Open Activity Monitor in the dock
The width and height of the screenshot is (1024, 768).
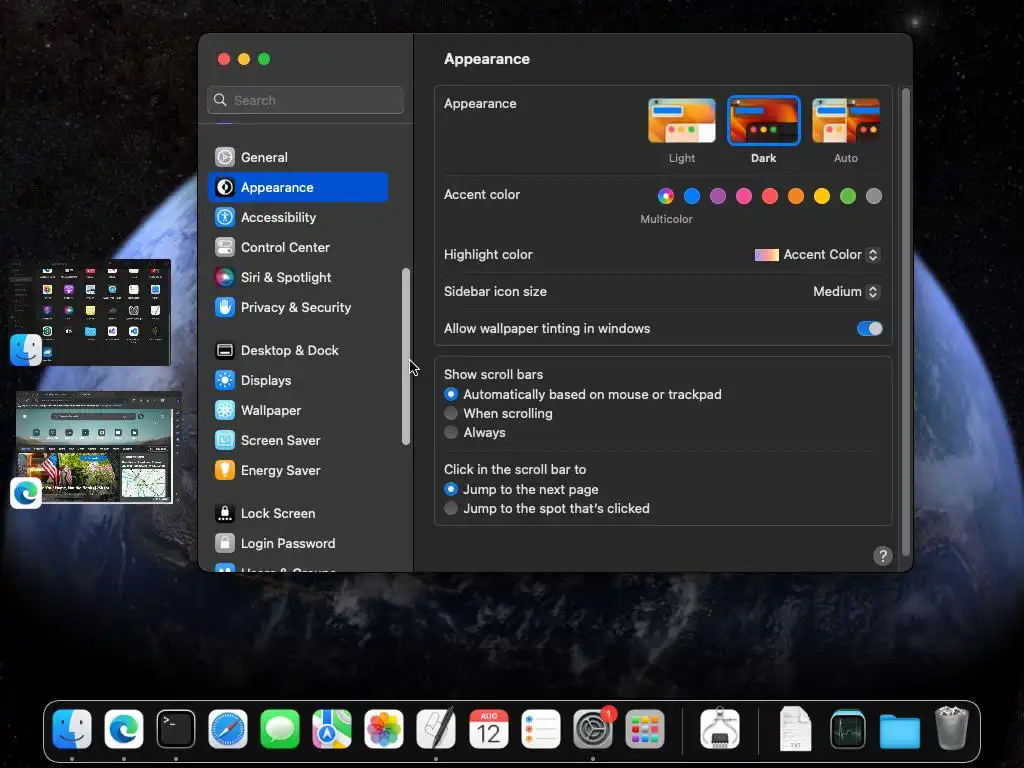[x=848, y=729]
